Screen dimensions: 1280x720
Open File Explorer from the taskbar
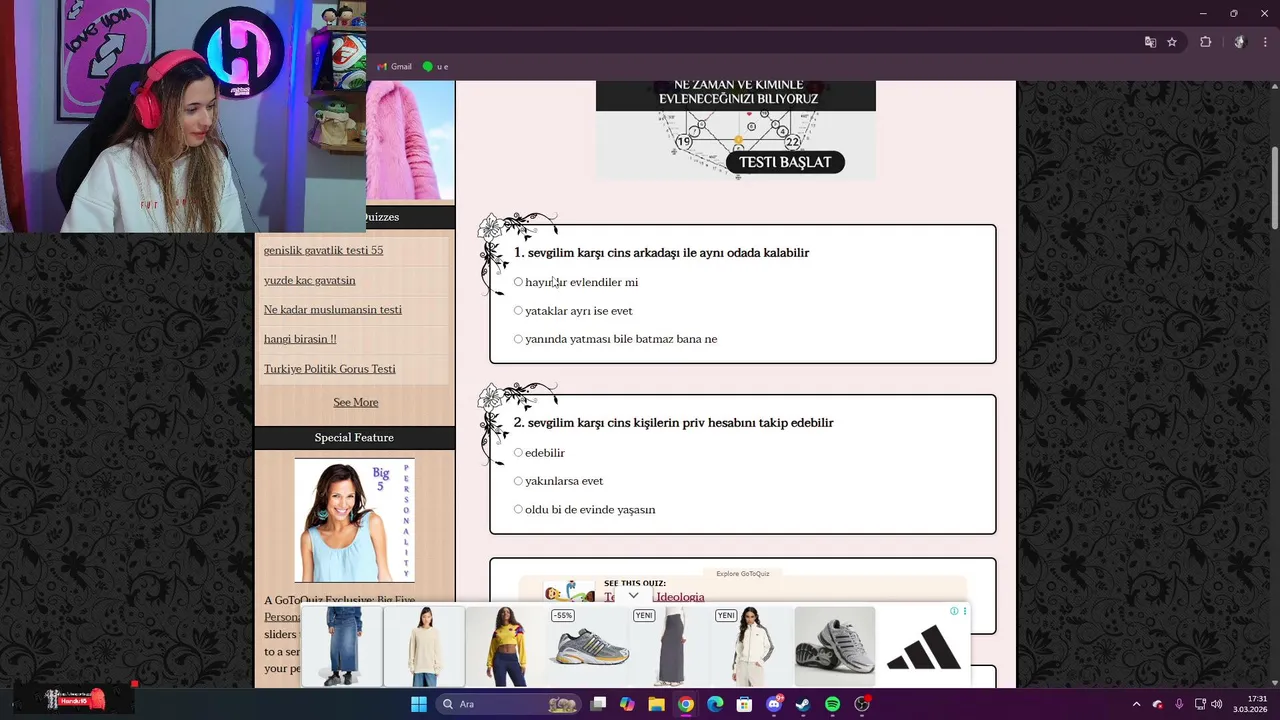(656, 704)
